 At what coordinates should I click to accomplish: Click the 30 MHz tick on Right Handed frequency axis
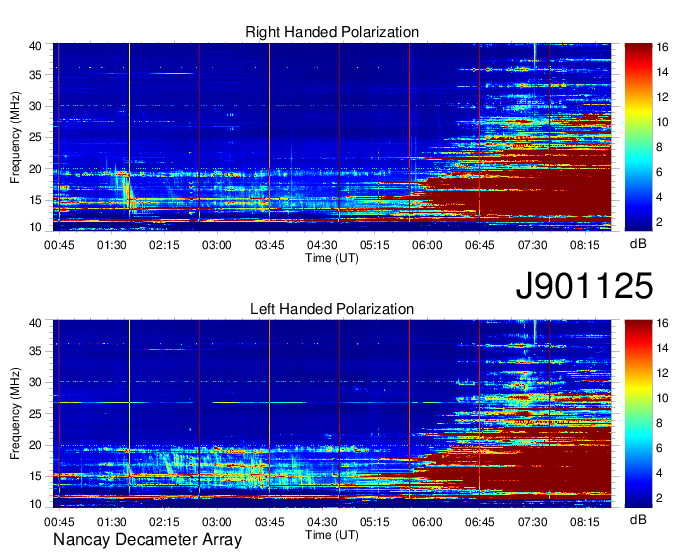pos(35,106)
